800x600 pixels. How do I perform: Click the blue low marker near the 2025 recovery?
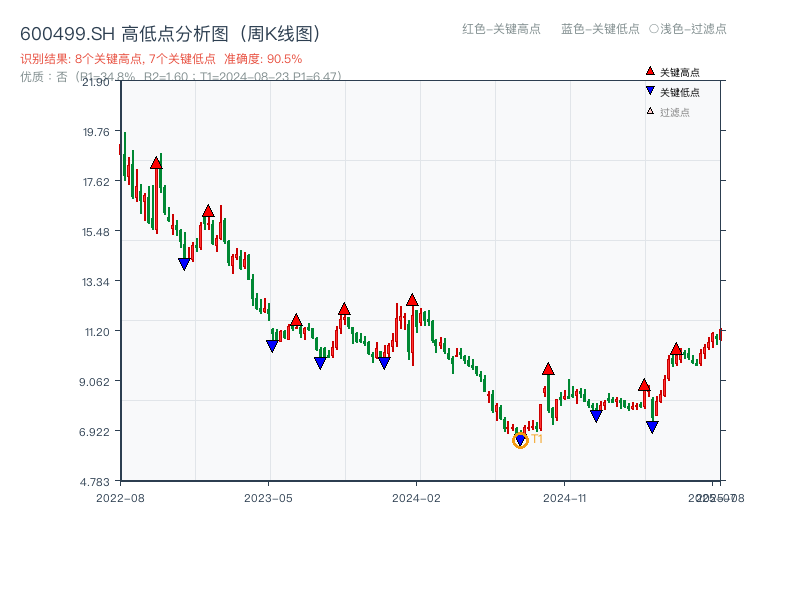(653, 426)
